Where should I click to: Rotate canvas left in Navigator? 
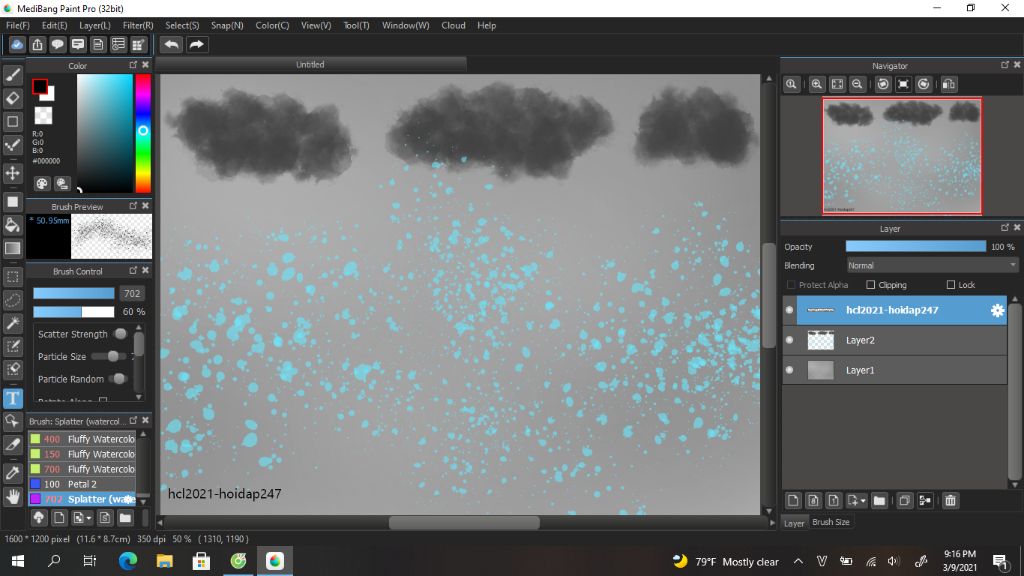coord(883,84)
